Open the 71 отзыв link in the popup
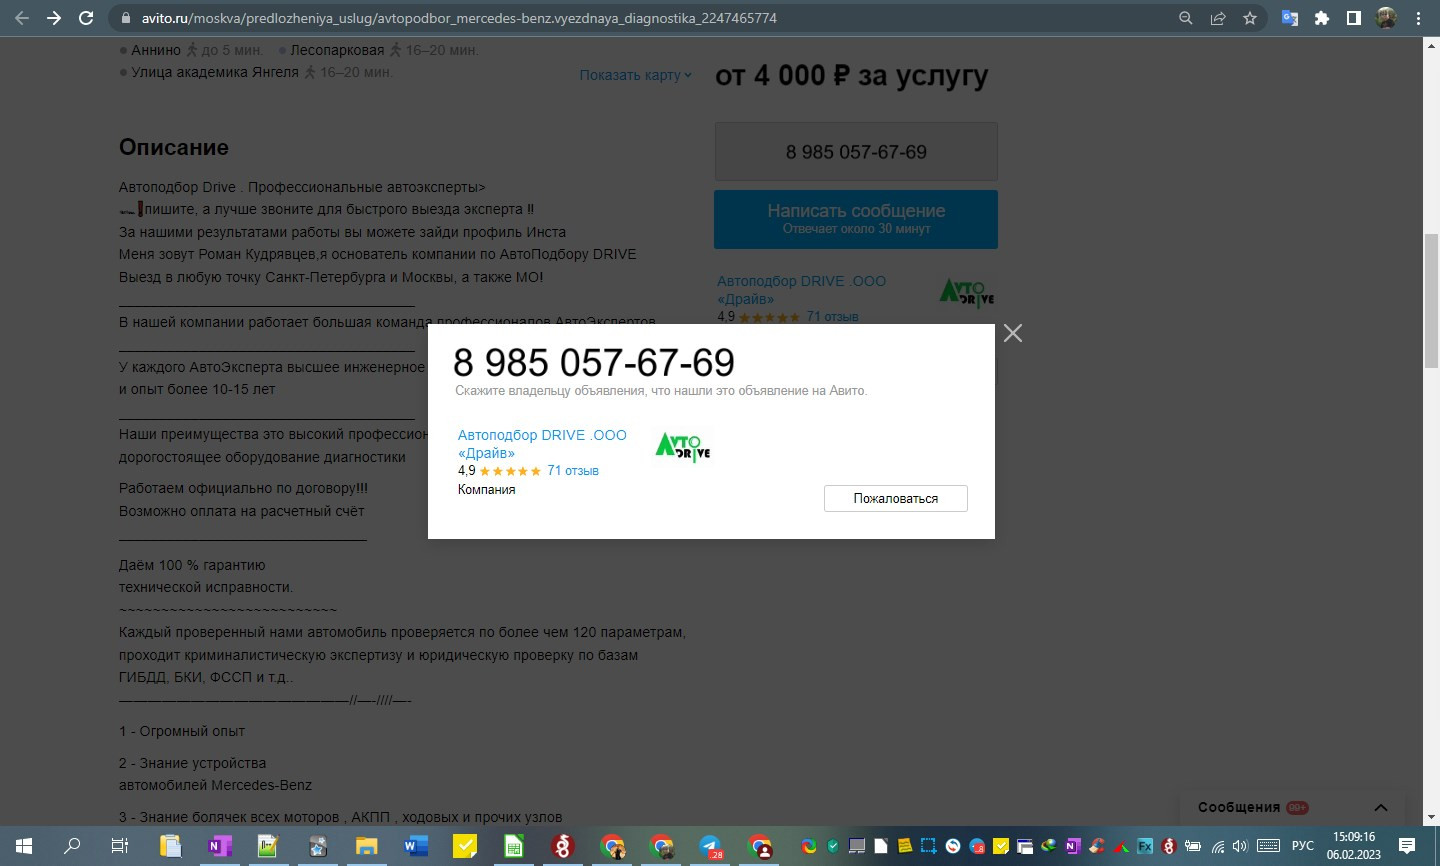Viewport: 1440px width, 866px height. tap(573, 470)
